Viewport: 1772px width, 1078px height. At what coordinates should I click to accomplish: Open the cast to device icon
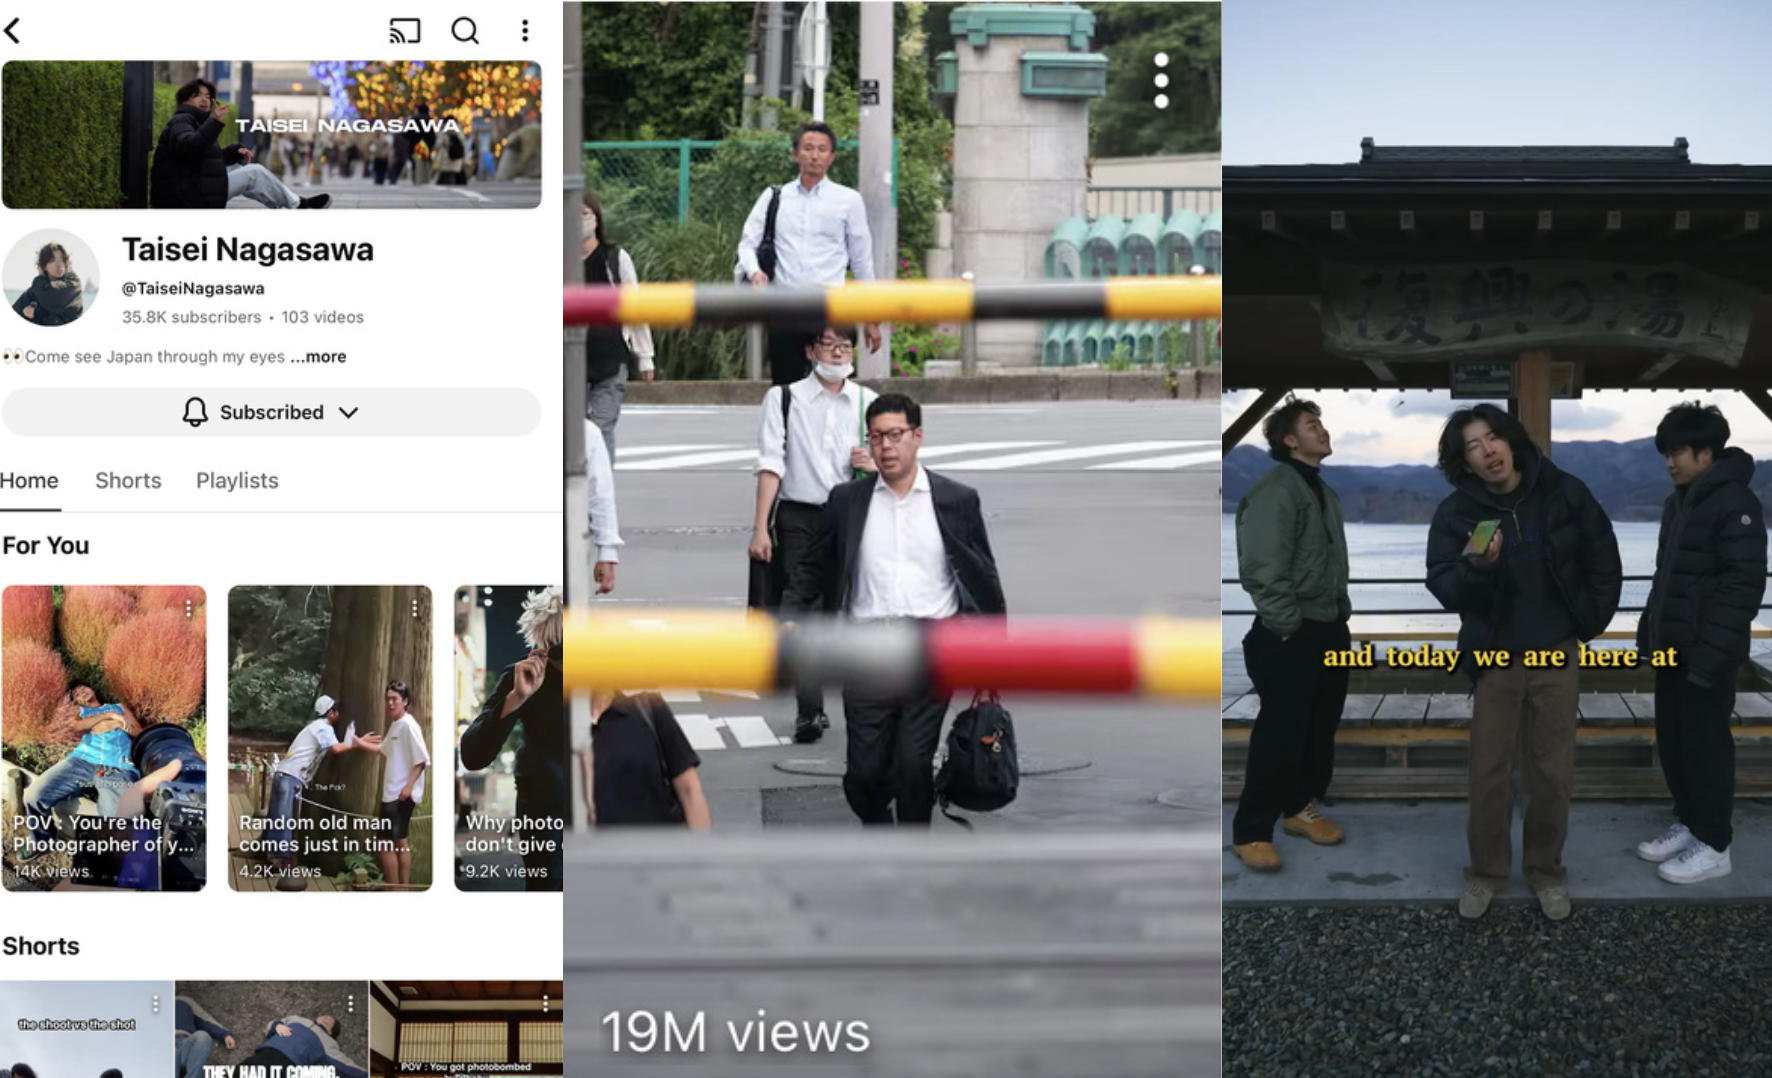(404, 31)
